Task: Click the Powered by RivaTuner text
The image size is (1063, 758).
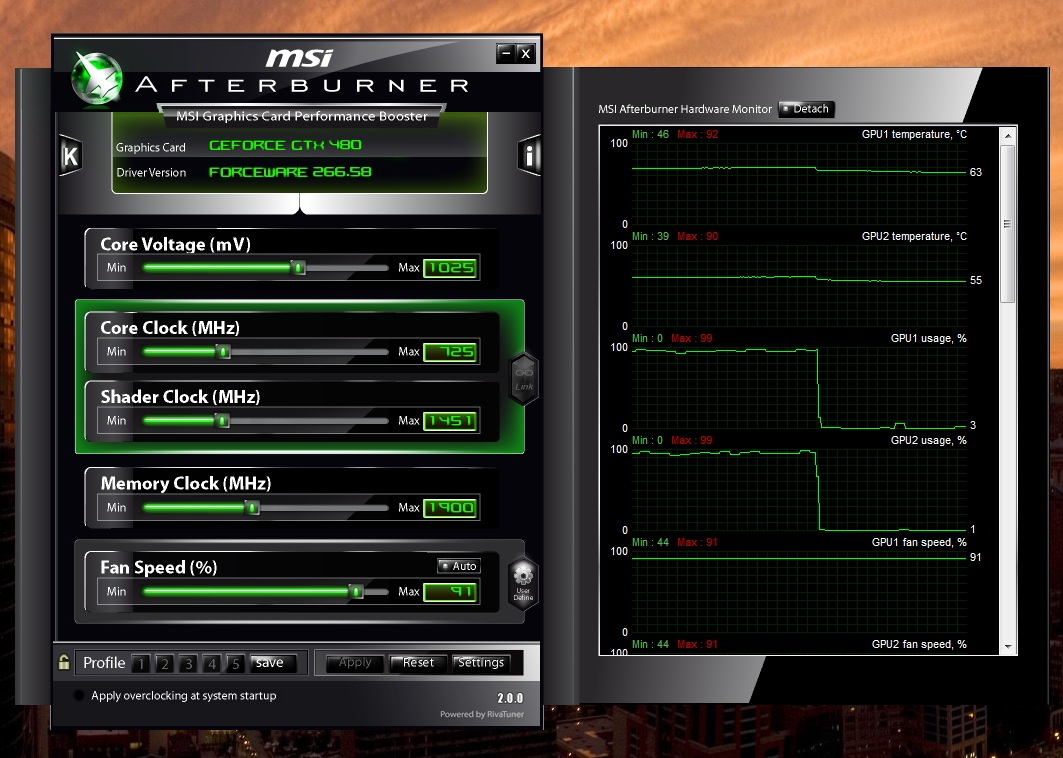Action: [482, 714]
